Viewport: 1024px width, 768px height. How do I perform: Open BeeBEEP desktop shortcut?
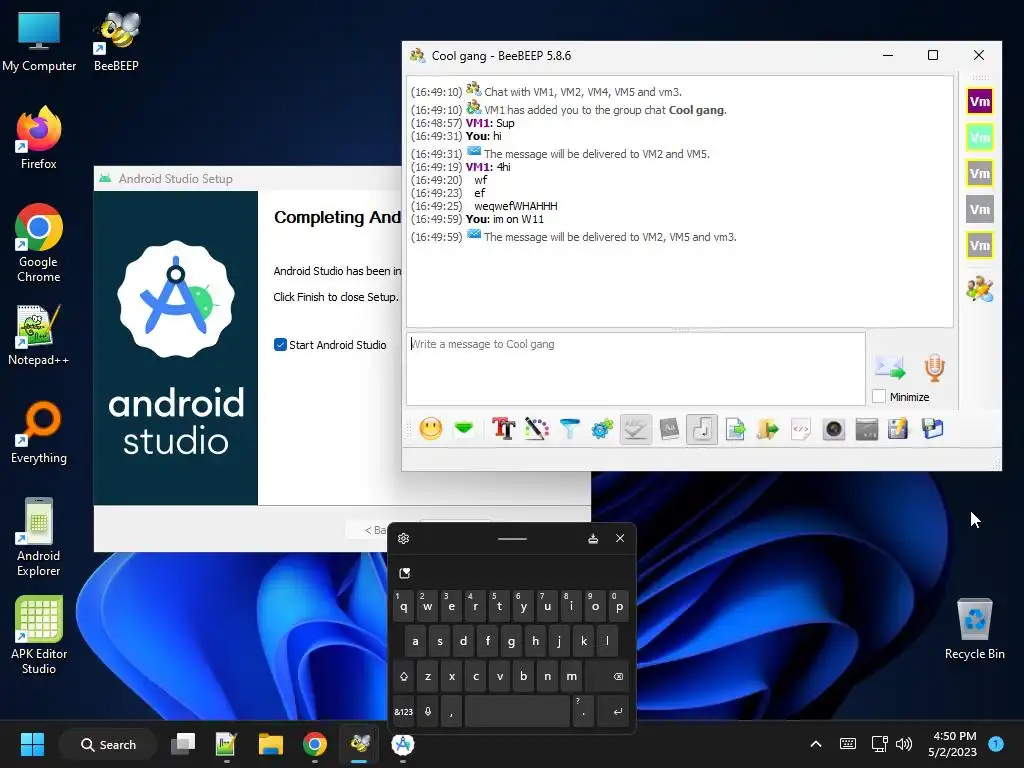[116, 41]
